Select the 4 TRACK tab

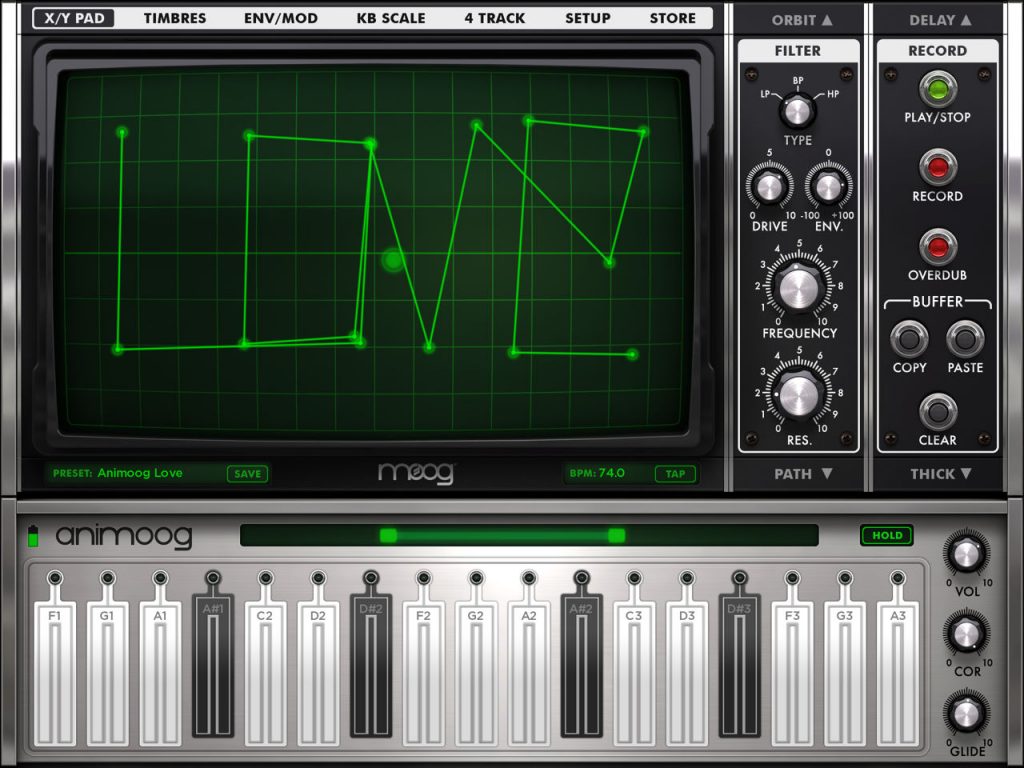pos(494,18)
